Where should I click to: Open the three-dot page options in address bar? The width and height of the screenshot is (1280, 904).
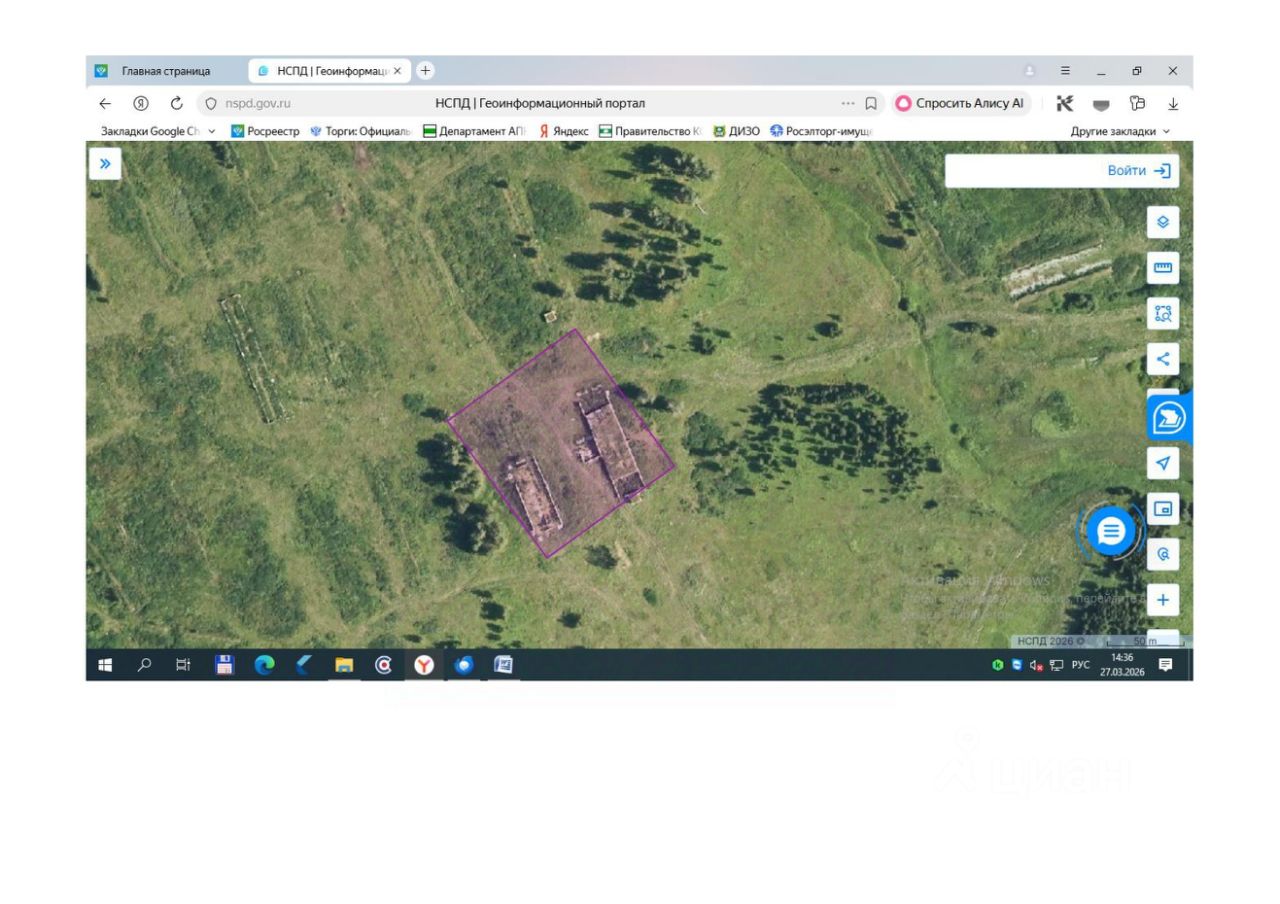pyautogui.click(x=848, y=103)
